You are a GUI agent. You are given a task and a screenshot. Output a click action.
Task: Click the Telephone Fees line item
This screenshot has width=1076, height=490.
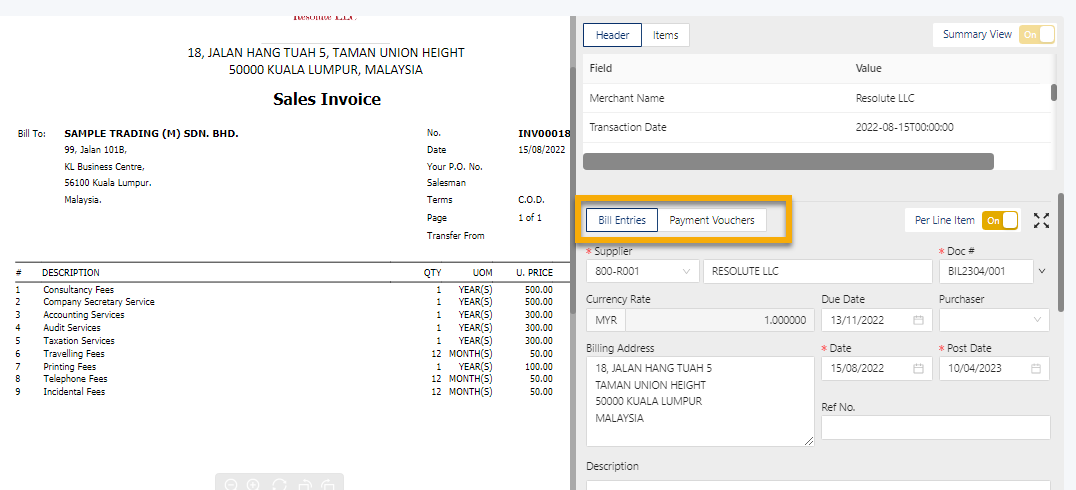(75, 379)
